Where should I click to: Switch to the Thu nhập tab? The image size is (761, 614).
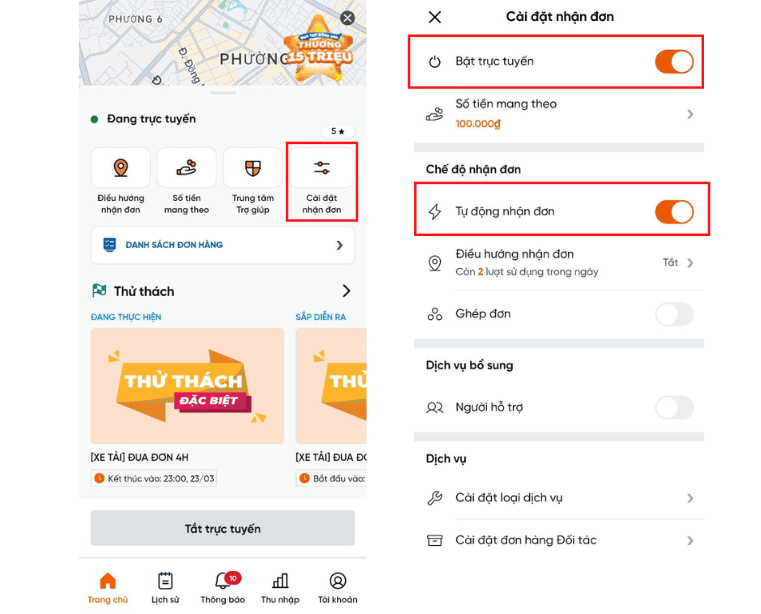(x=280, y=586)
